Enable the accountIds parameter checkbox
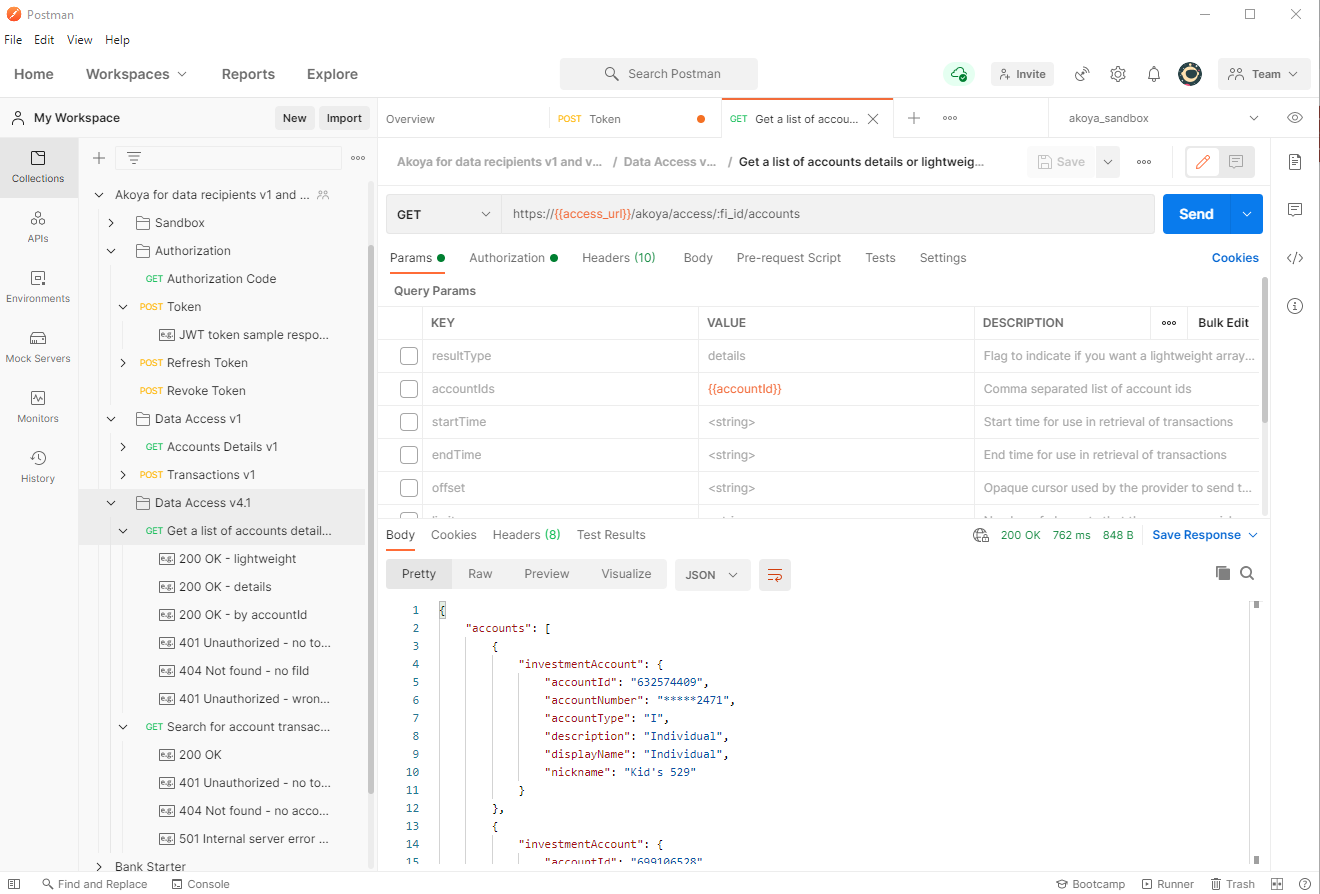The width and height of the screenshot is (1320, 894). (x=408, y=389)
